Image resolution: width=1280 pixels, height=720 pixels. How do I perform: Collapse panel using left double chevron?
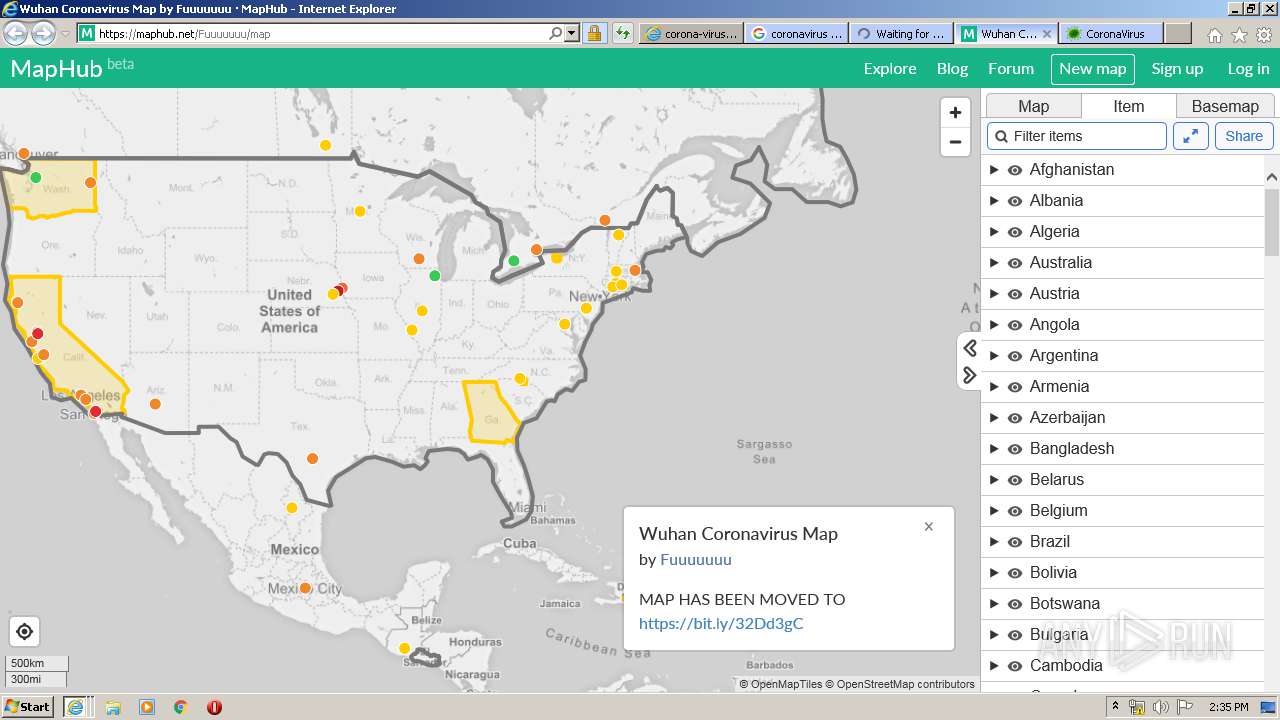click(x=970, y=348)
